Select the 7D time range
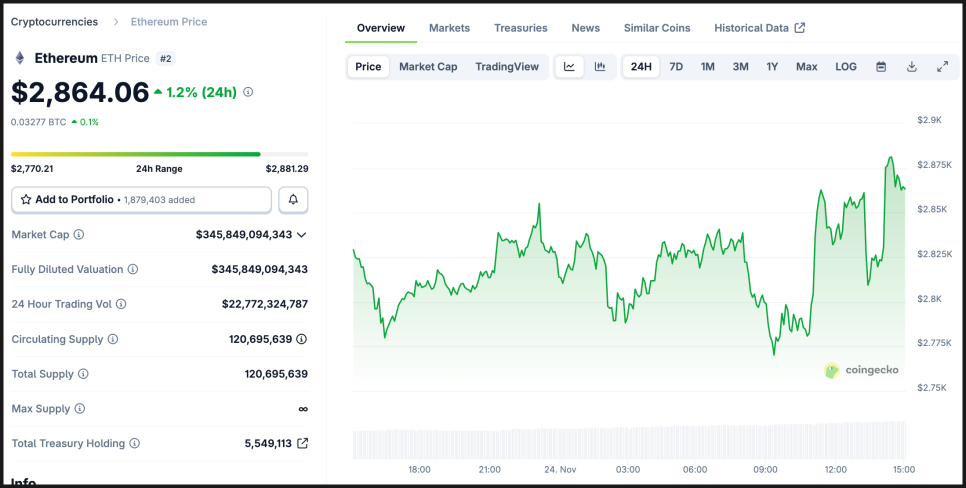 click(676, 67)
